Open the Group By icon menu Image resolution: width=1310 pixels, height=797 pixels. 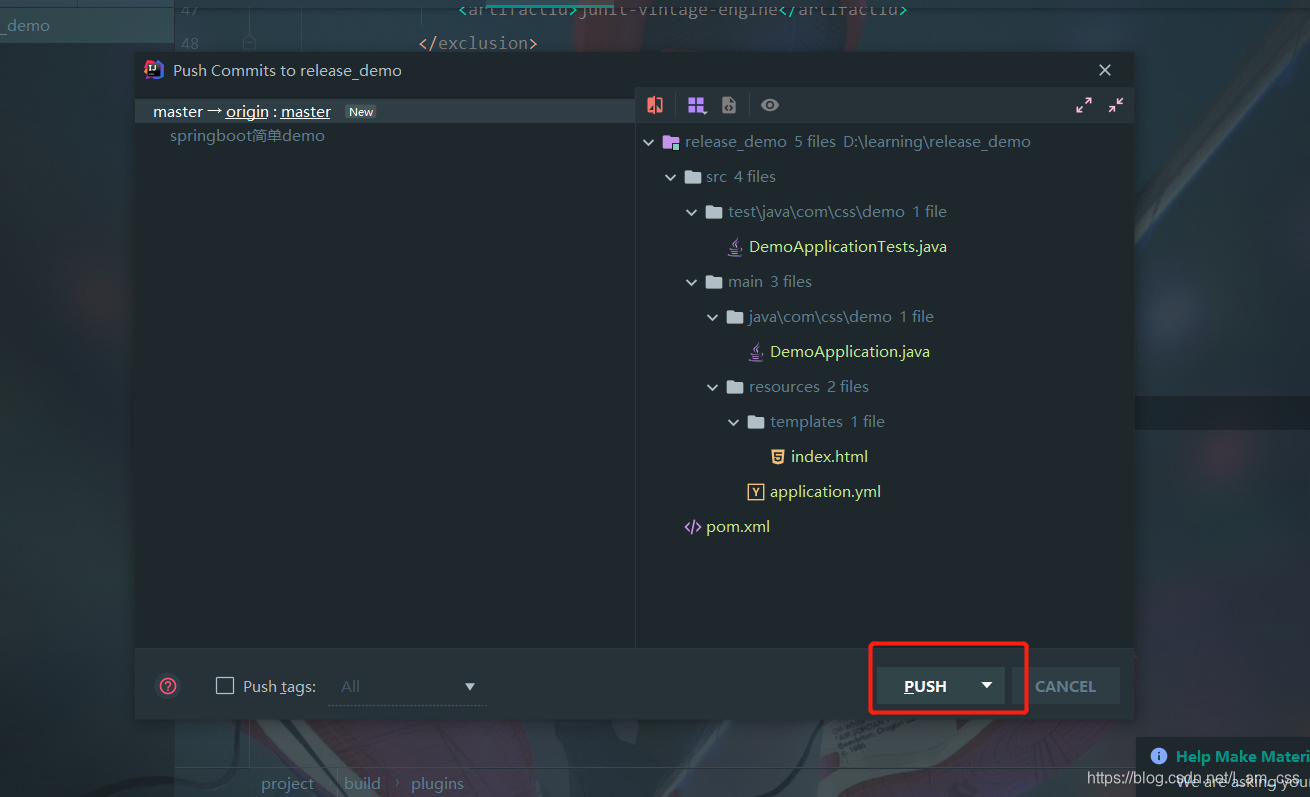tap(697, 105)
